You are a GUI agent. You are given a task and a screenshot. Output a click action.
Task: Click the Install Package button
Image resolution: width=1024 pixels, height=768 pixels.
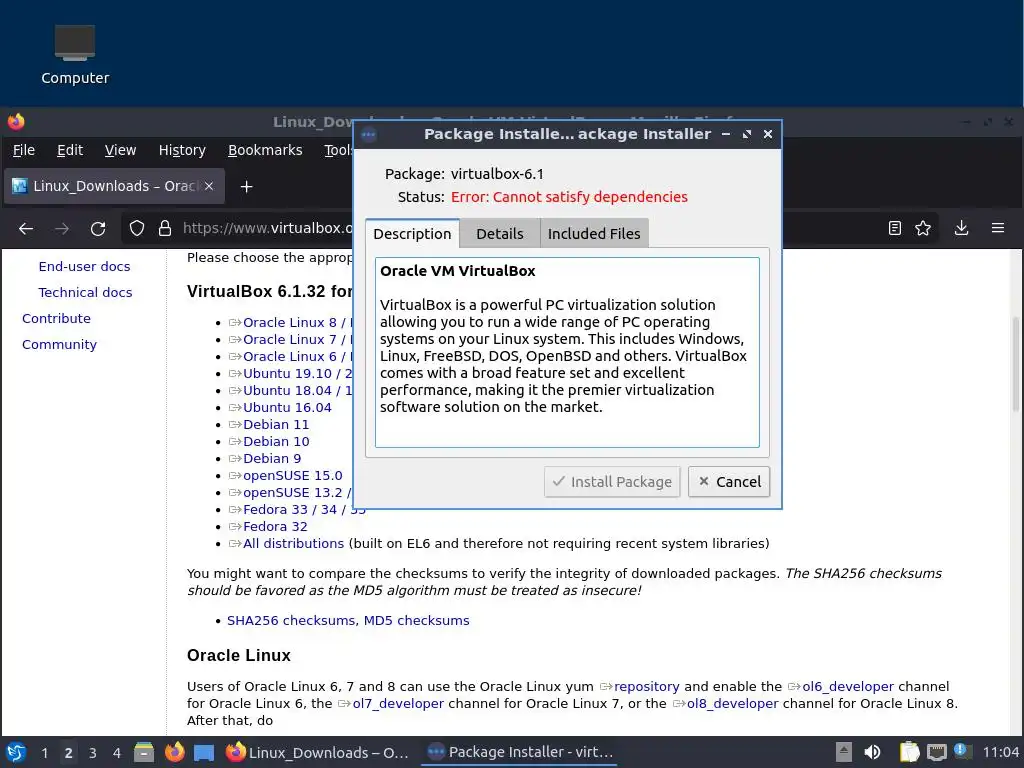coord(612,482)
